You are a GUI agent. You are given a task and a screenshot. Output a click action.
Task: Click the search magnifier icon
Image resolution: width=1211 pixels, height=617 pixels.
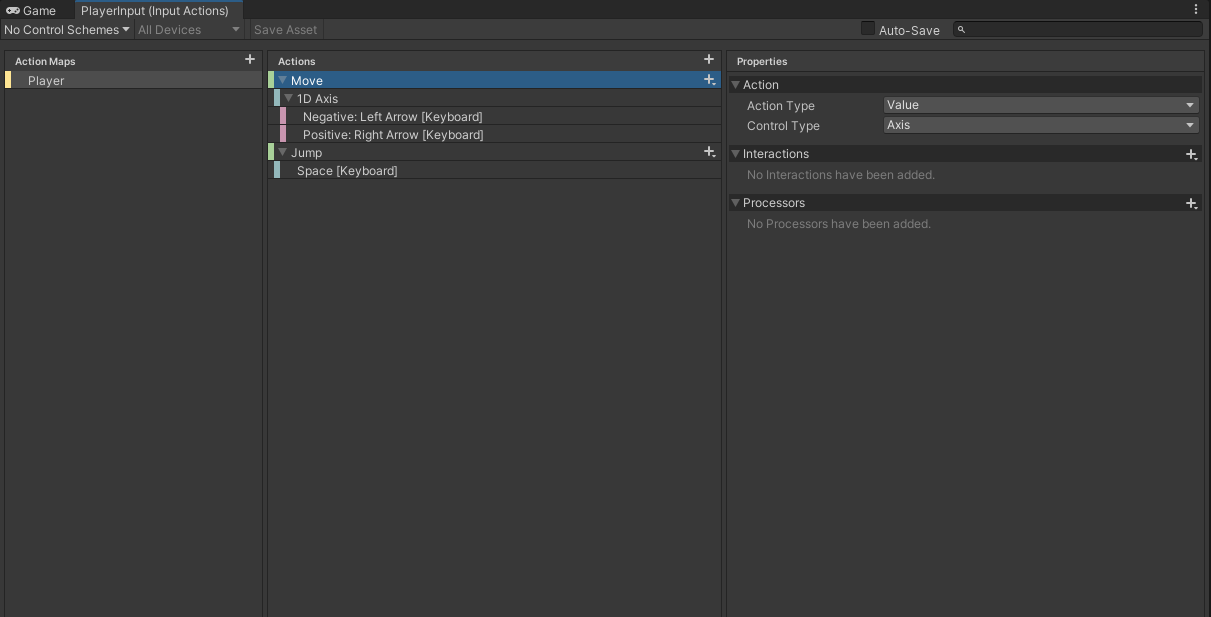click(962, 30)
